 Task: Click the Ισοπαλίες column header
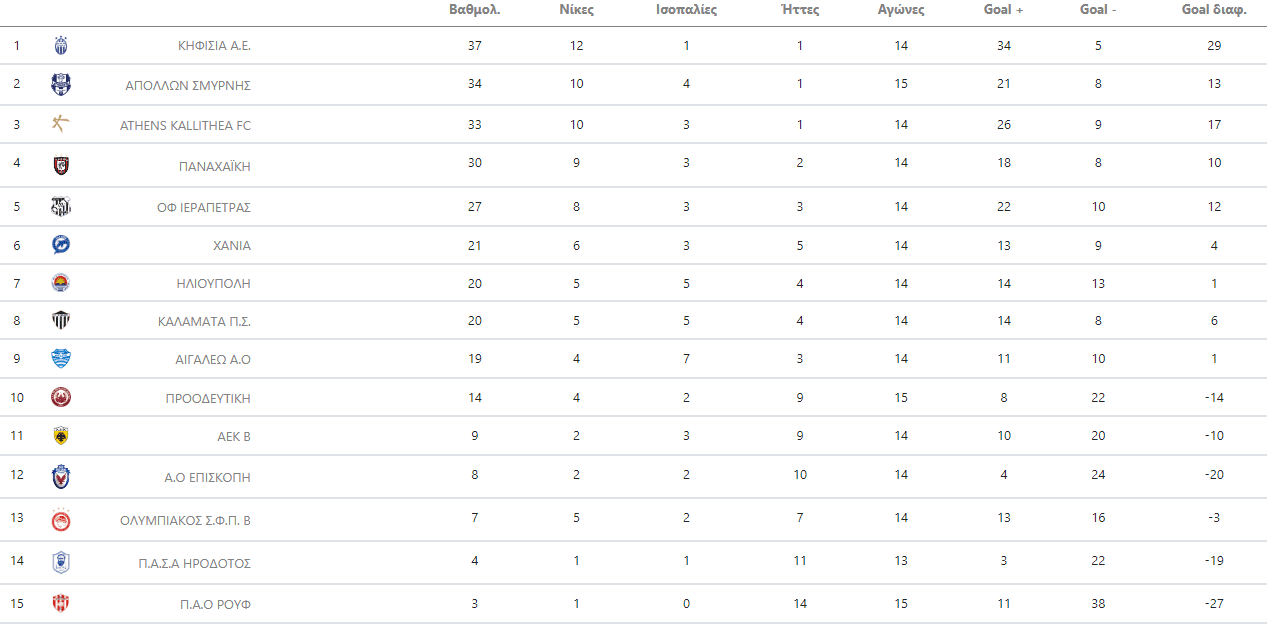686,10
